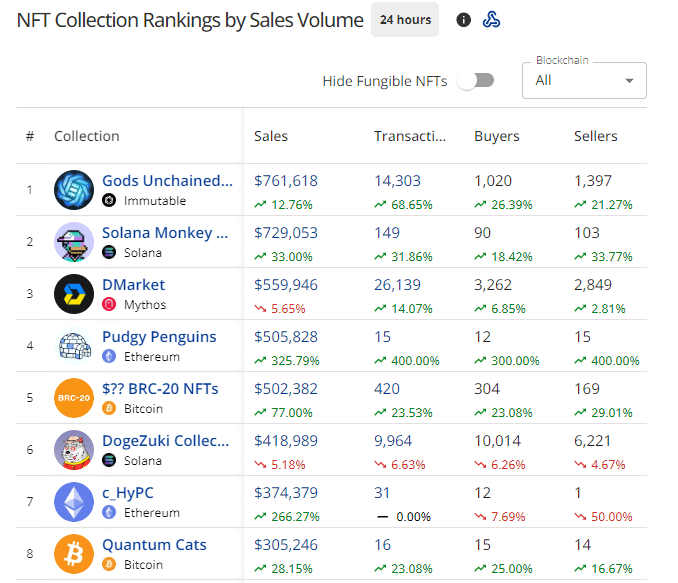Click the Immutable blockchain label
Screen dimensions: 678x583
pyautogui.click(x=155, y=200)
